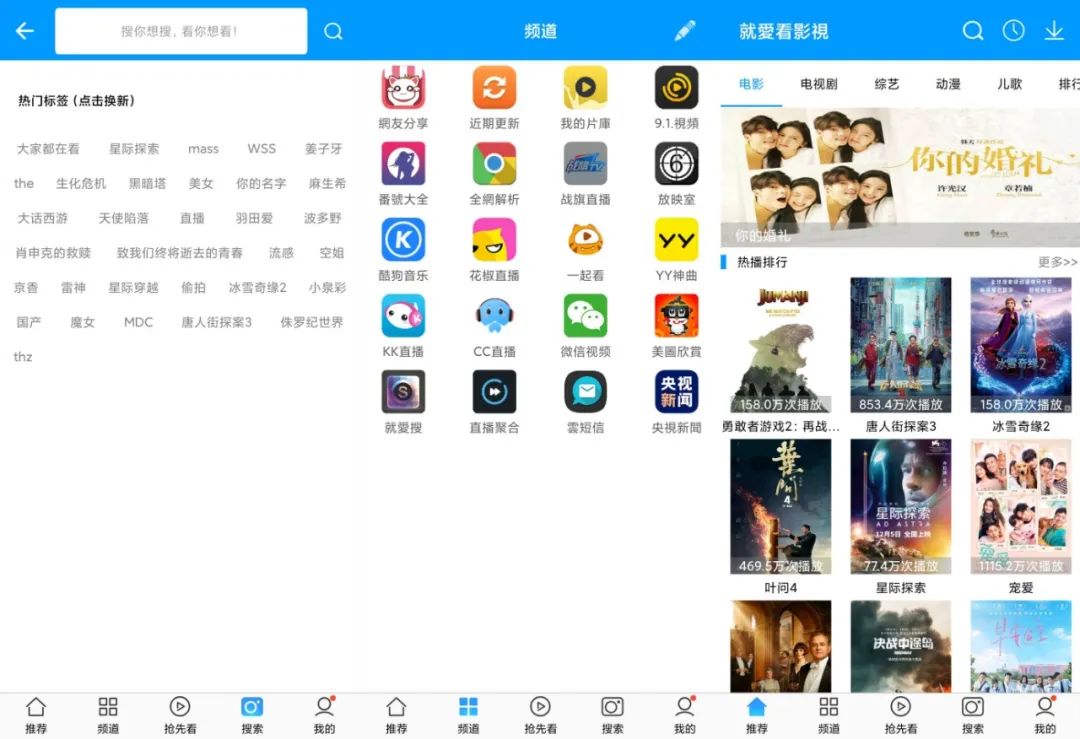Open the 宠爱 movie poster
The image size is (1080, 739).
[x=1021, y=507]
